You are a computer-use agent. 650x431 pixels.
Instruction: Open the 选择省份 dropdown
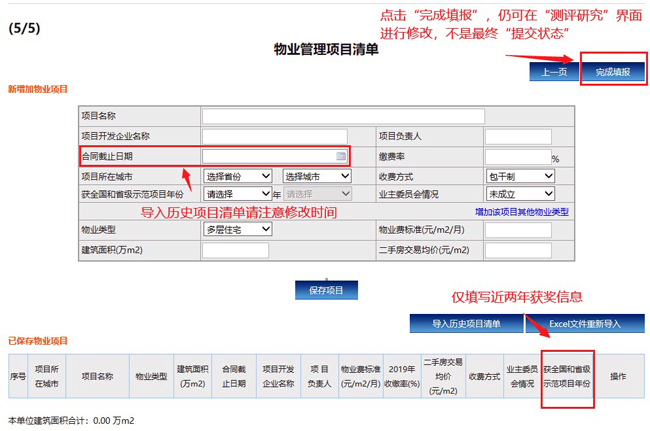click(239, 176)
